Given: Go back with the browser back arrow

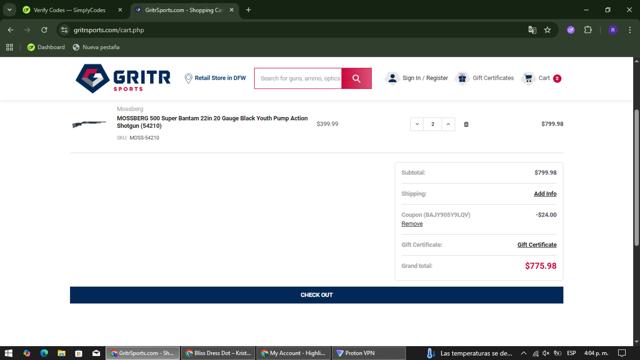Looking at the screenshot, I should 11,30.
